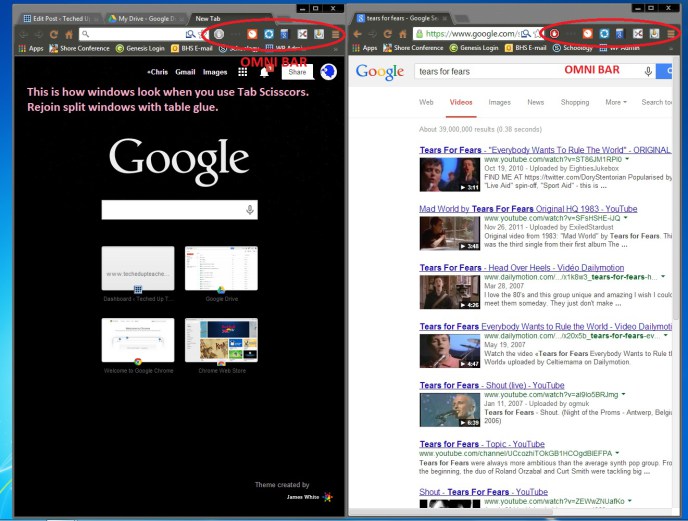Click the orange clock extension in right window
The height and width of the screenshot is (521, 688).
tap(588, 33)
